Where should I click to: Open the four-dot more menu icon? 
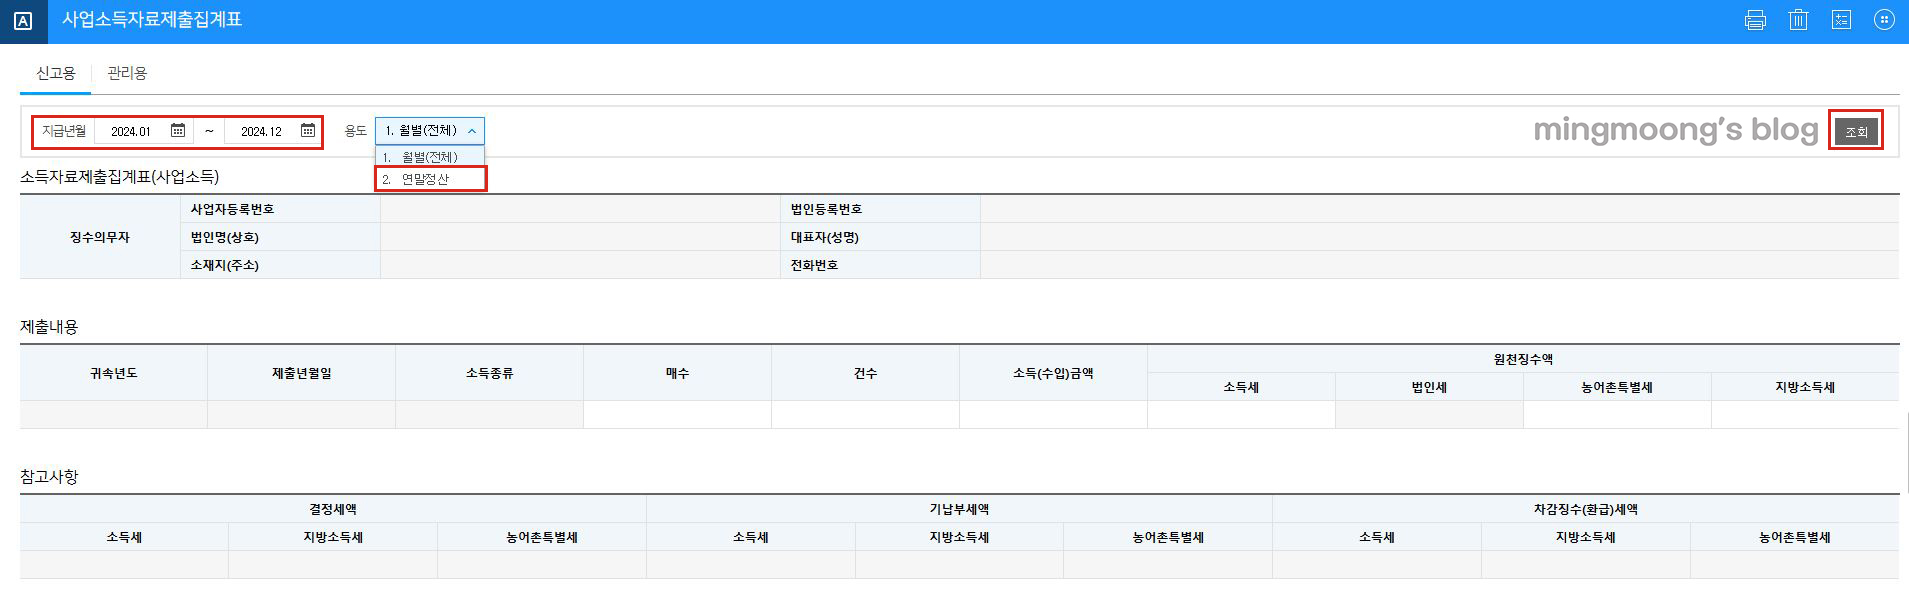coord(1884,20)
